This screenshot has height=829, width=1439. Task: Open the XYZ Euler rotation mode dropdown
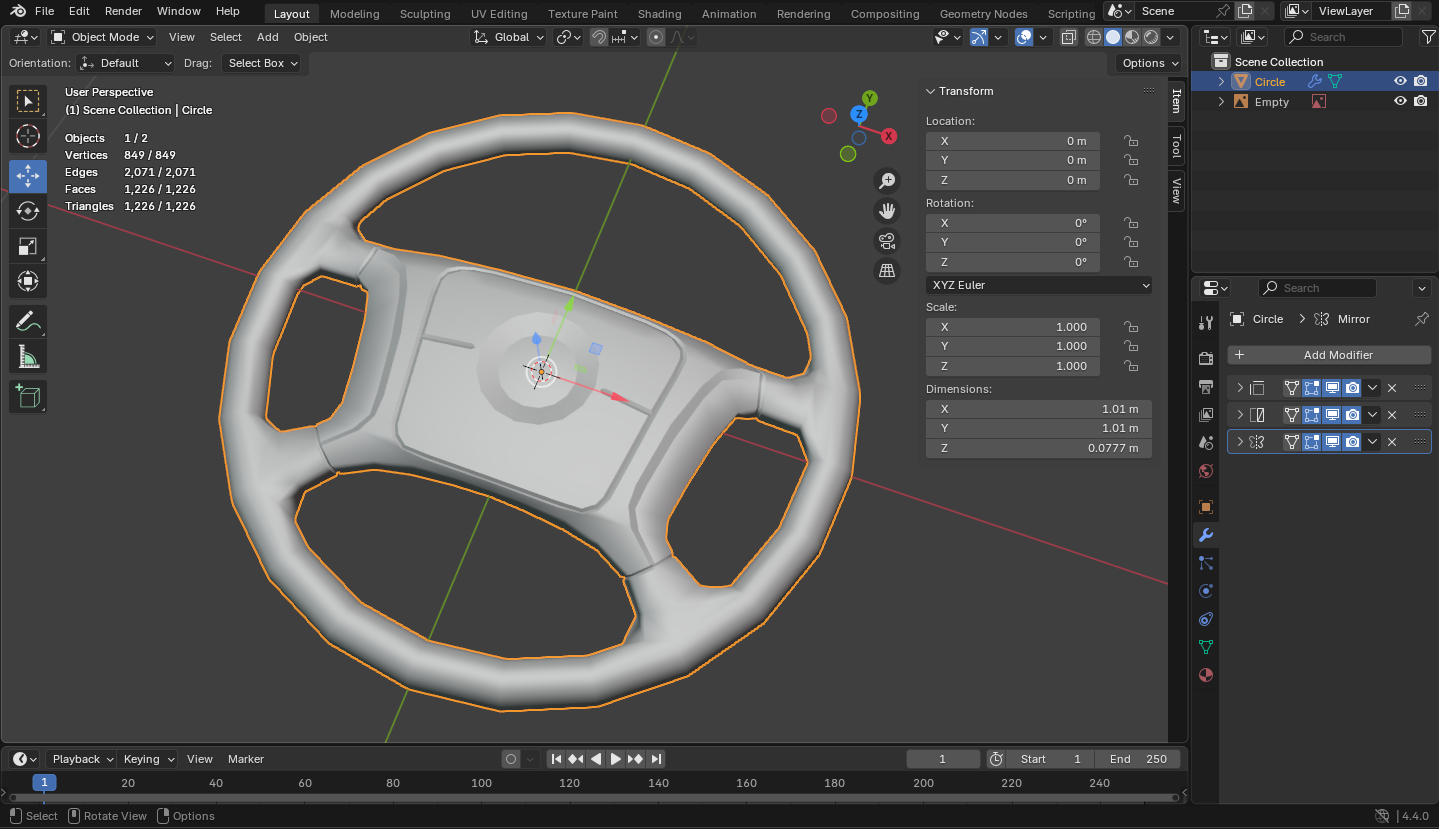(x=1038, y=285)
